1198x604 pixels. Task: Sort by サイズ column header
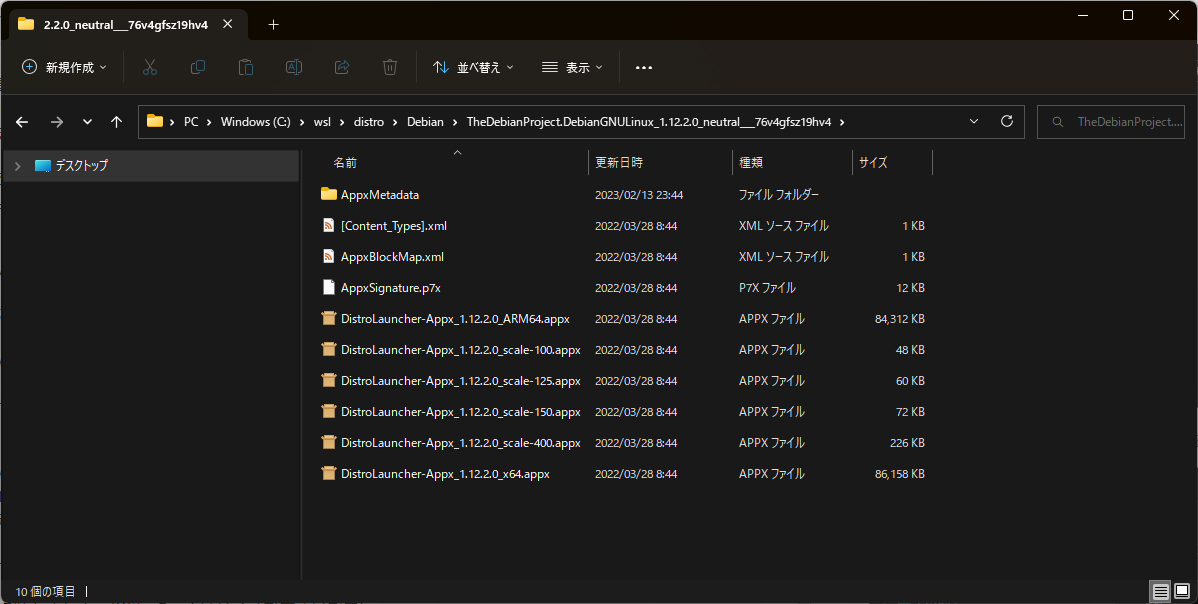pyautogui.click(x=873, y=163)
